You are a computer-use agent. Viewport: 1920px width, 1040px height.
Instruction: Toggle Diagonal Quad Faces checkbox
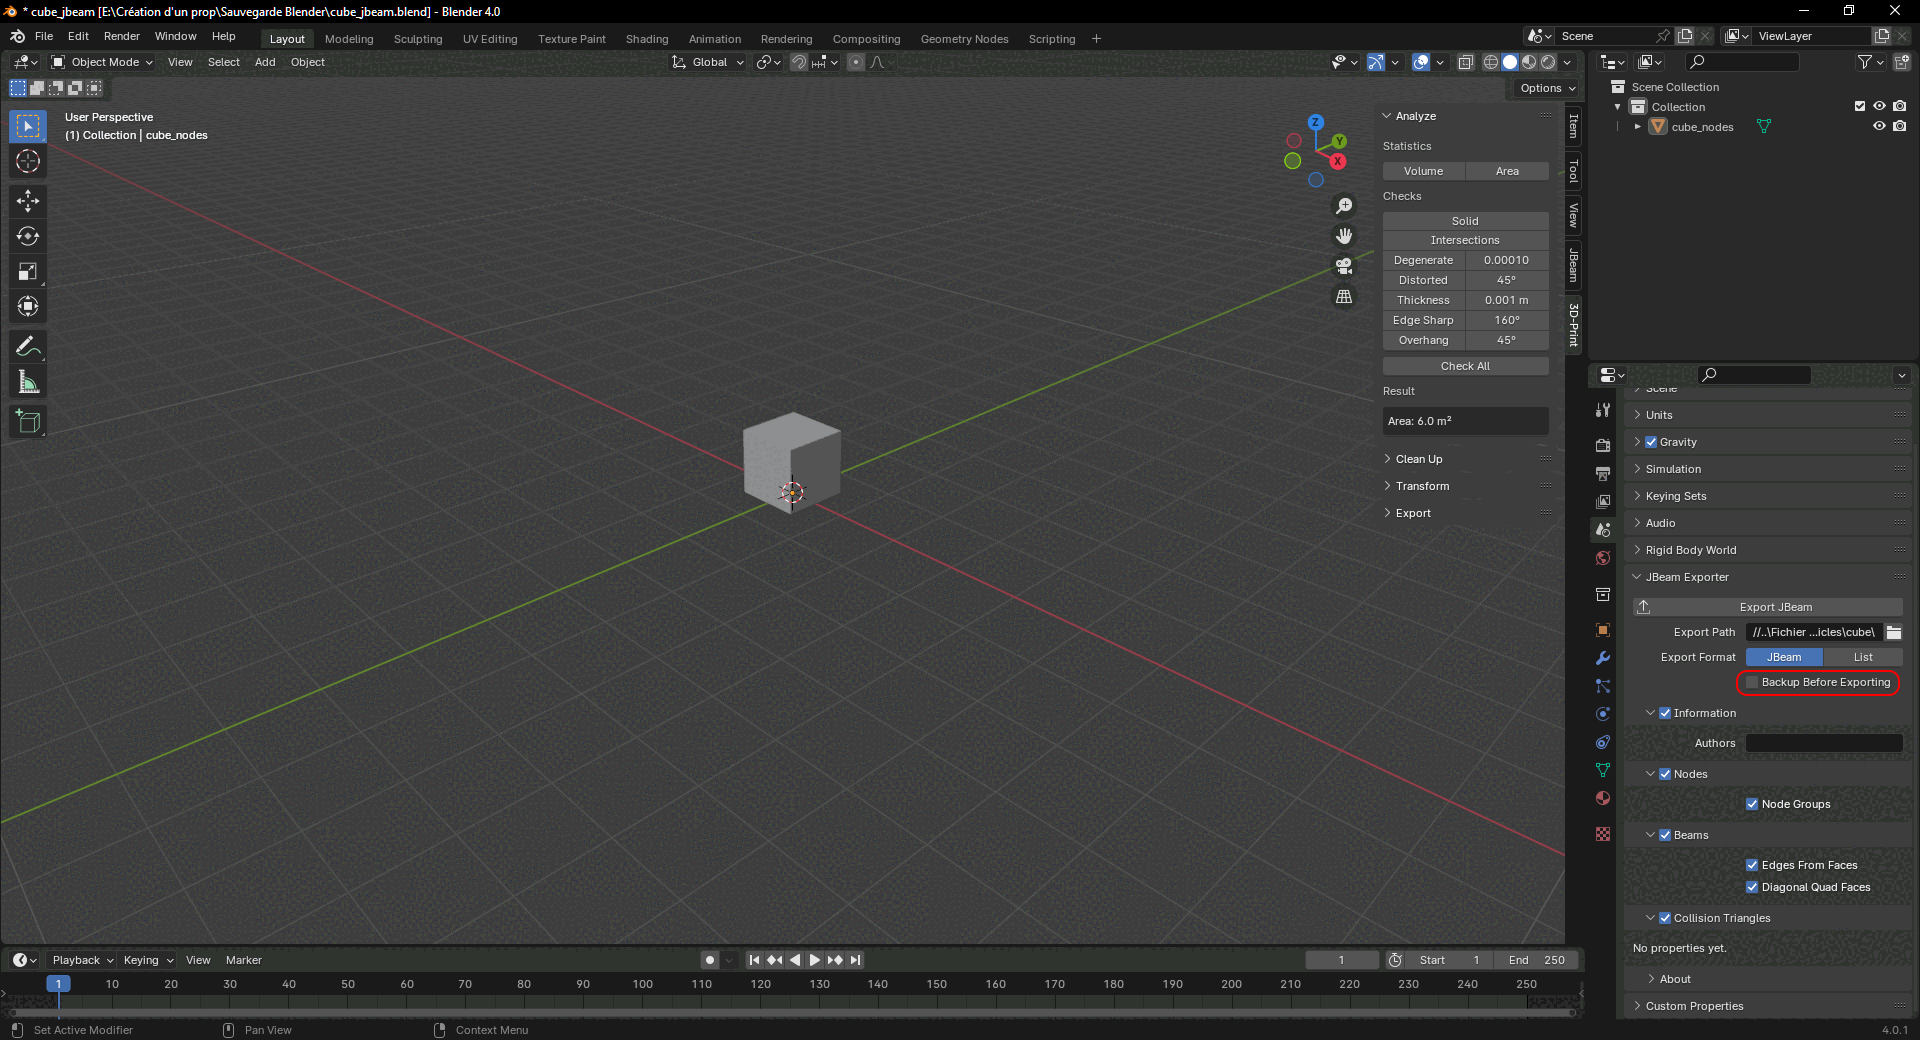1752,887
